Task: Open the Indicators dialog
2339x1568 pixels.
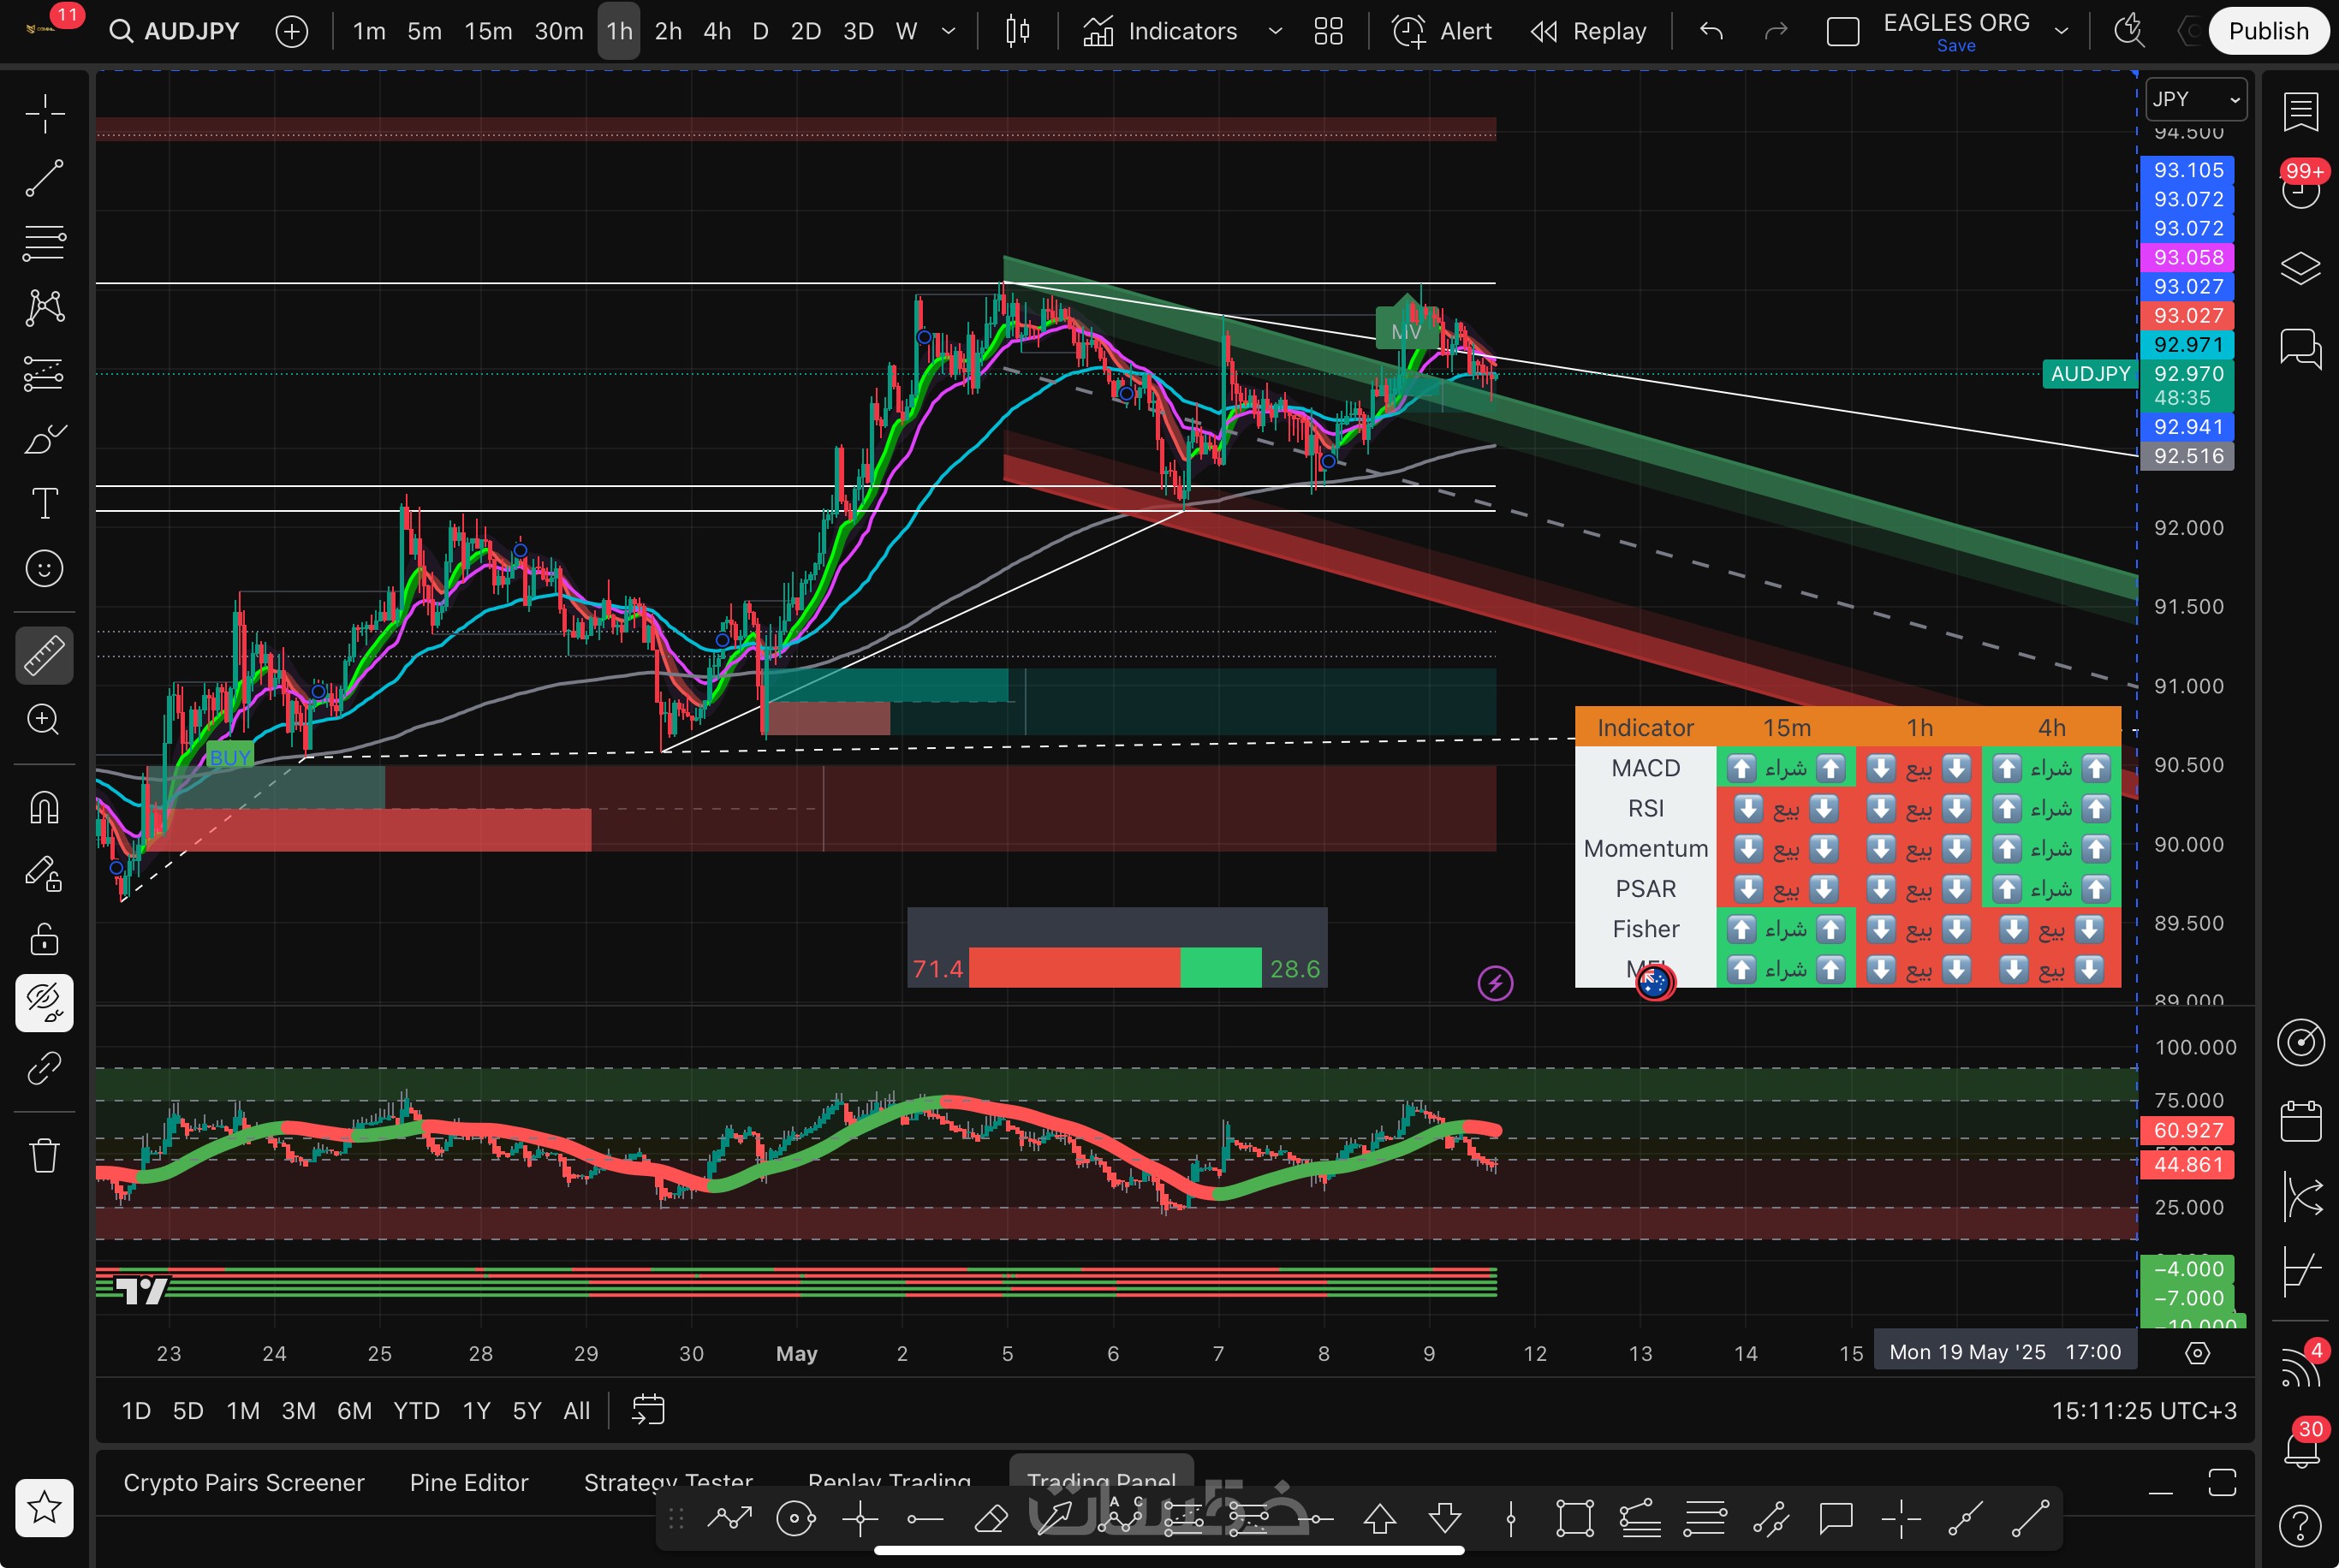Action: [x=1160, y=31]
